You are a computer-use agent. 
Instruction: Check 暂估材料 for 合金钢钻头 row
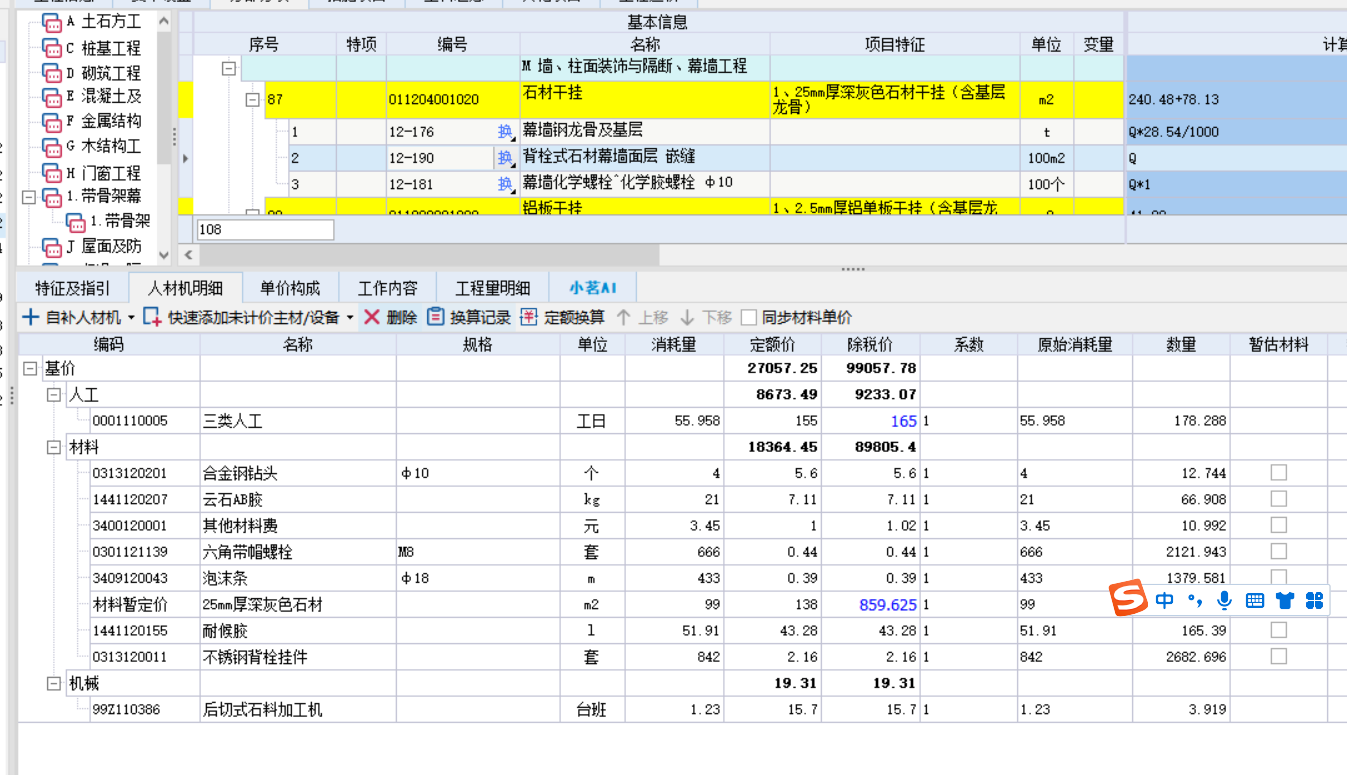(1278, 472)
